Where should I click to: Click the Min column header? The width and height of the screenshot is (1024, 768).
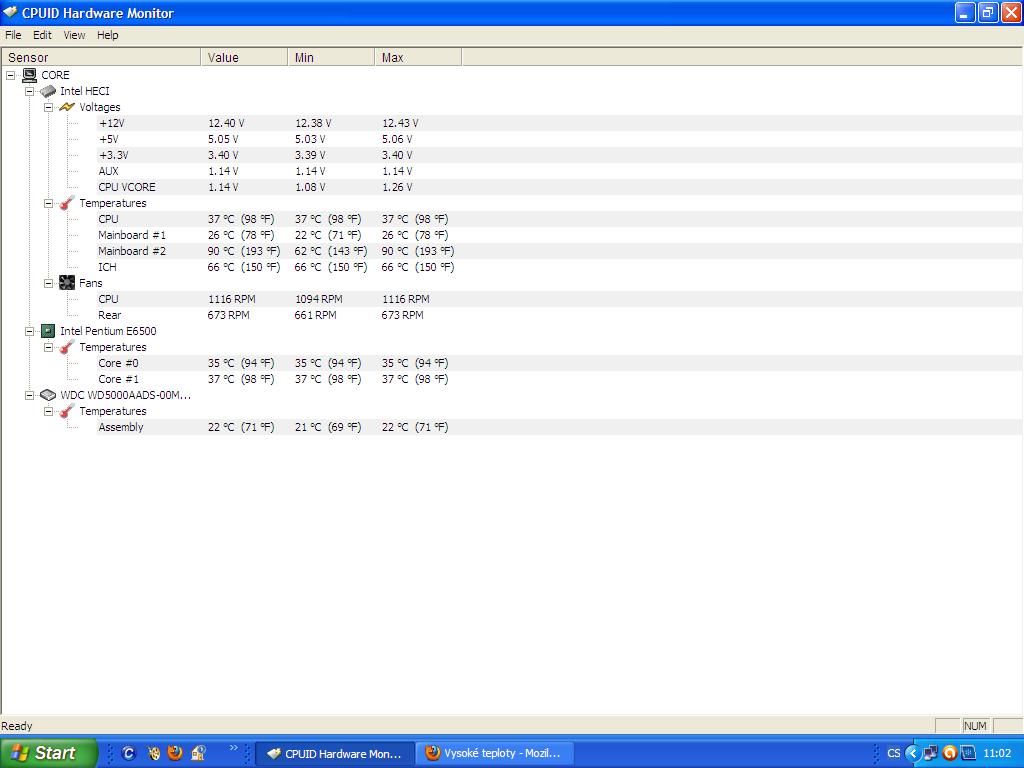pos(331,57)
